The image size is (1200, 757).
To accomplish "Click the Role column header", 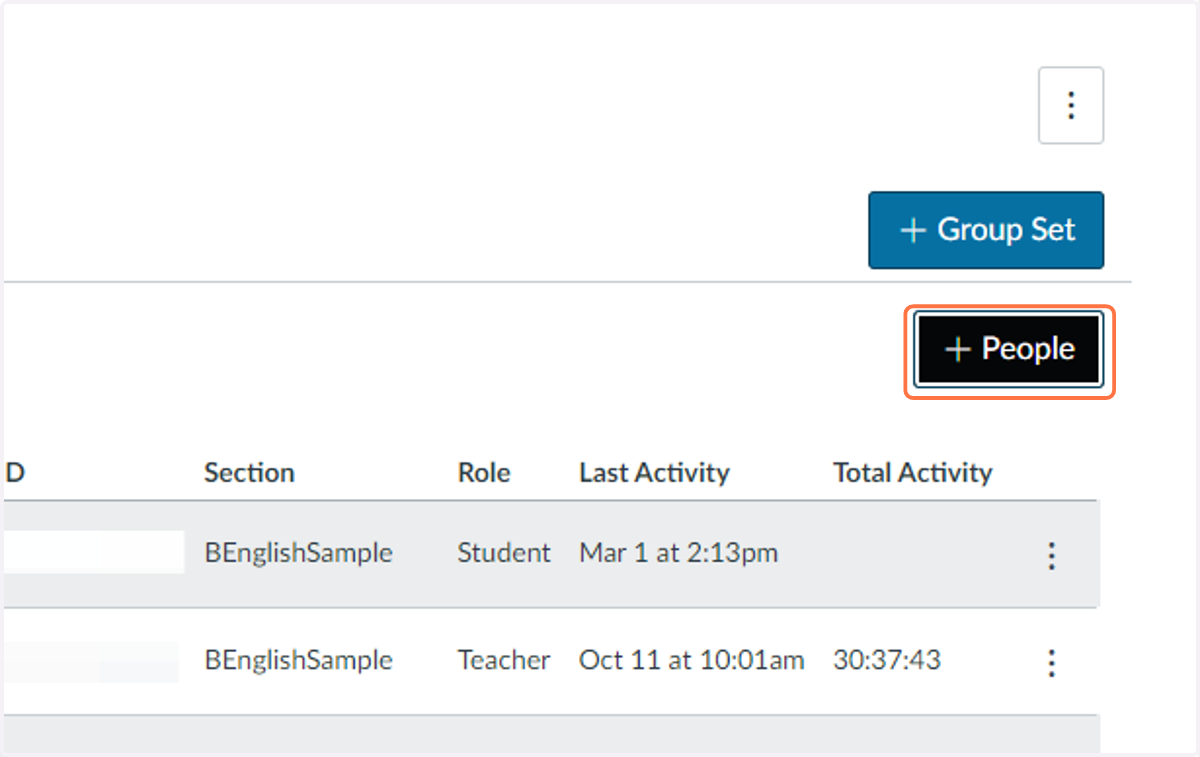I will [484, 473].
